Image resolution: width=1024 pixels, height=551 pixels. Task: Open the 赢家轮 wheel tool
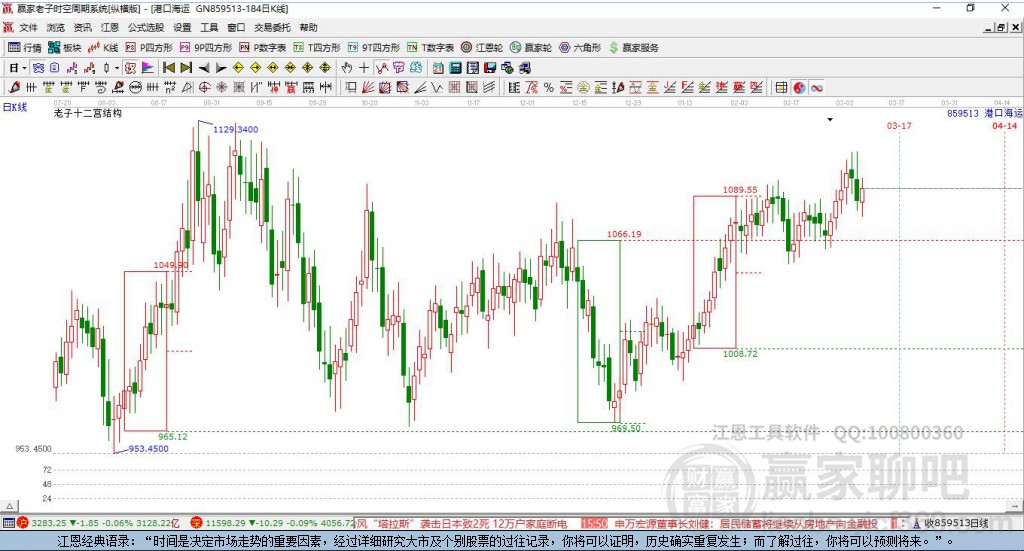click(x=531, y=48)
